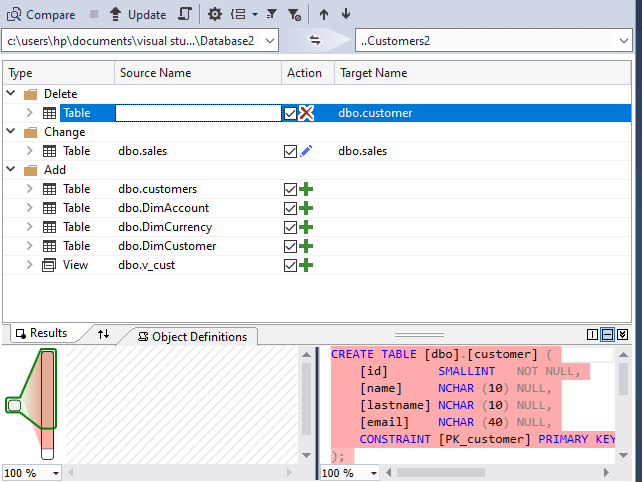Viewport: 642px width, 482px height.
Task: Go to next difference down arrow
Action: [x=346, y=14]
